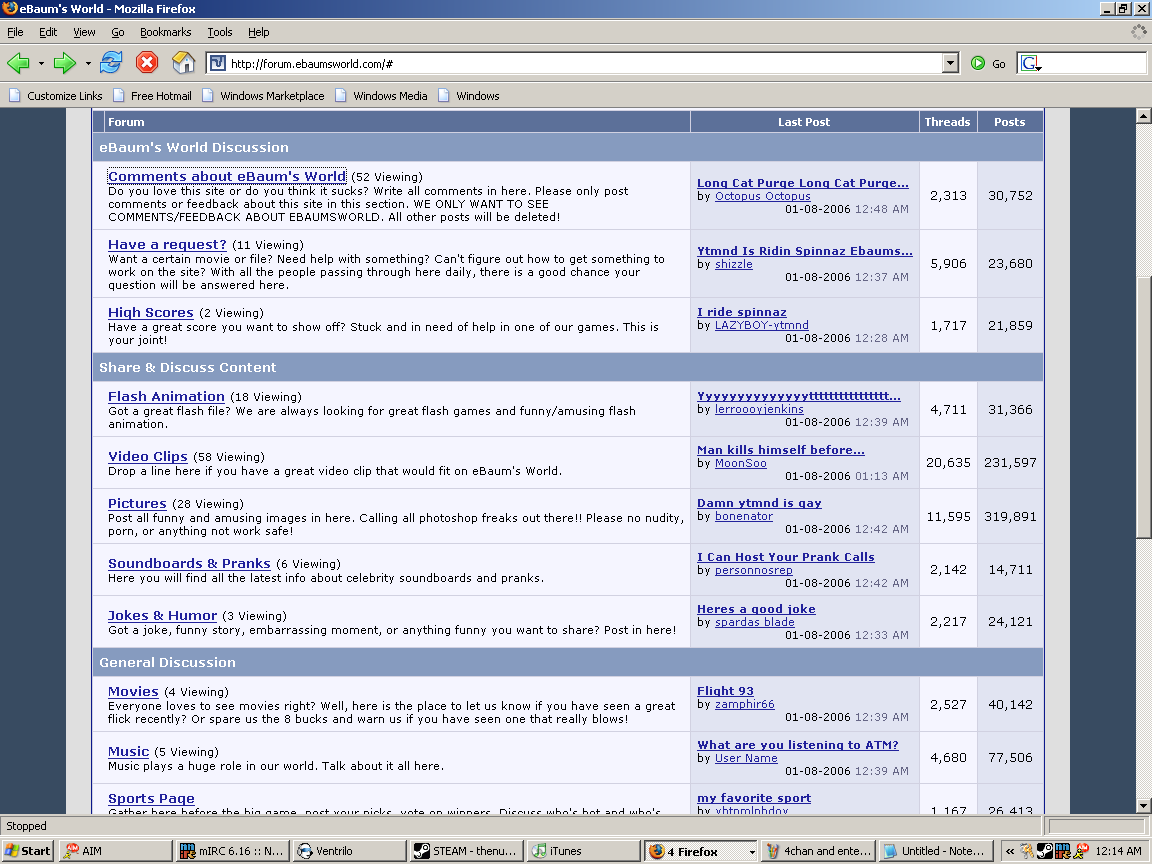Image resolution: width=1152 pixels, height=864 pixels.
Task: Click the Soundboards & Pranks forum link
Action: pyautogui.click(x=189, y=563)
